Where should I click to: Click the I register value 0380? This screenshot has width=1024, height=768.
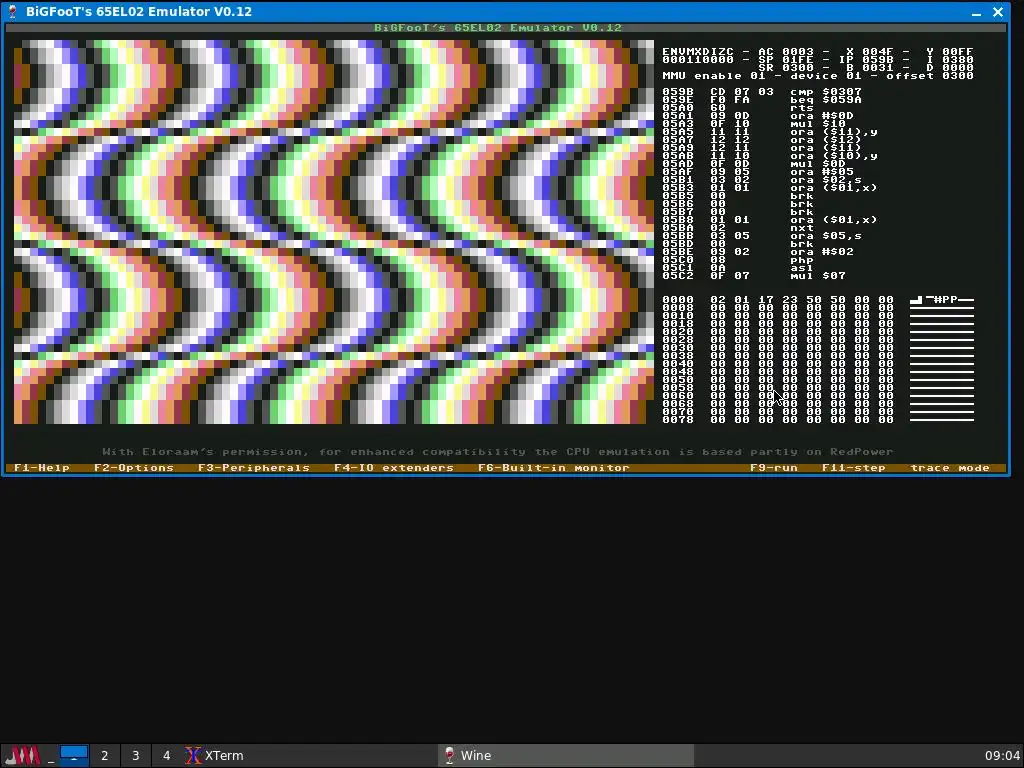(x=957, y=59)
